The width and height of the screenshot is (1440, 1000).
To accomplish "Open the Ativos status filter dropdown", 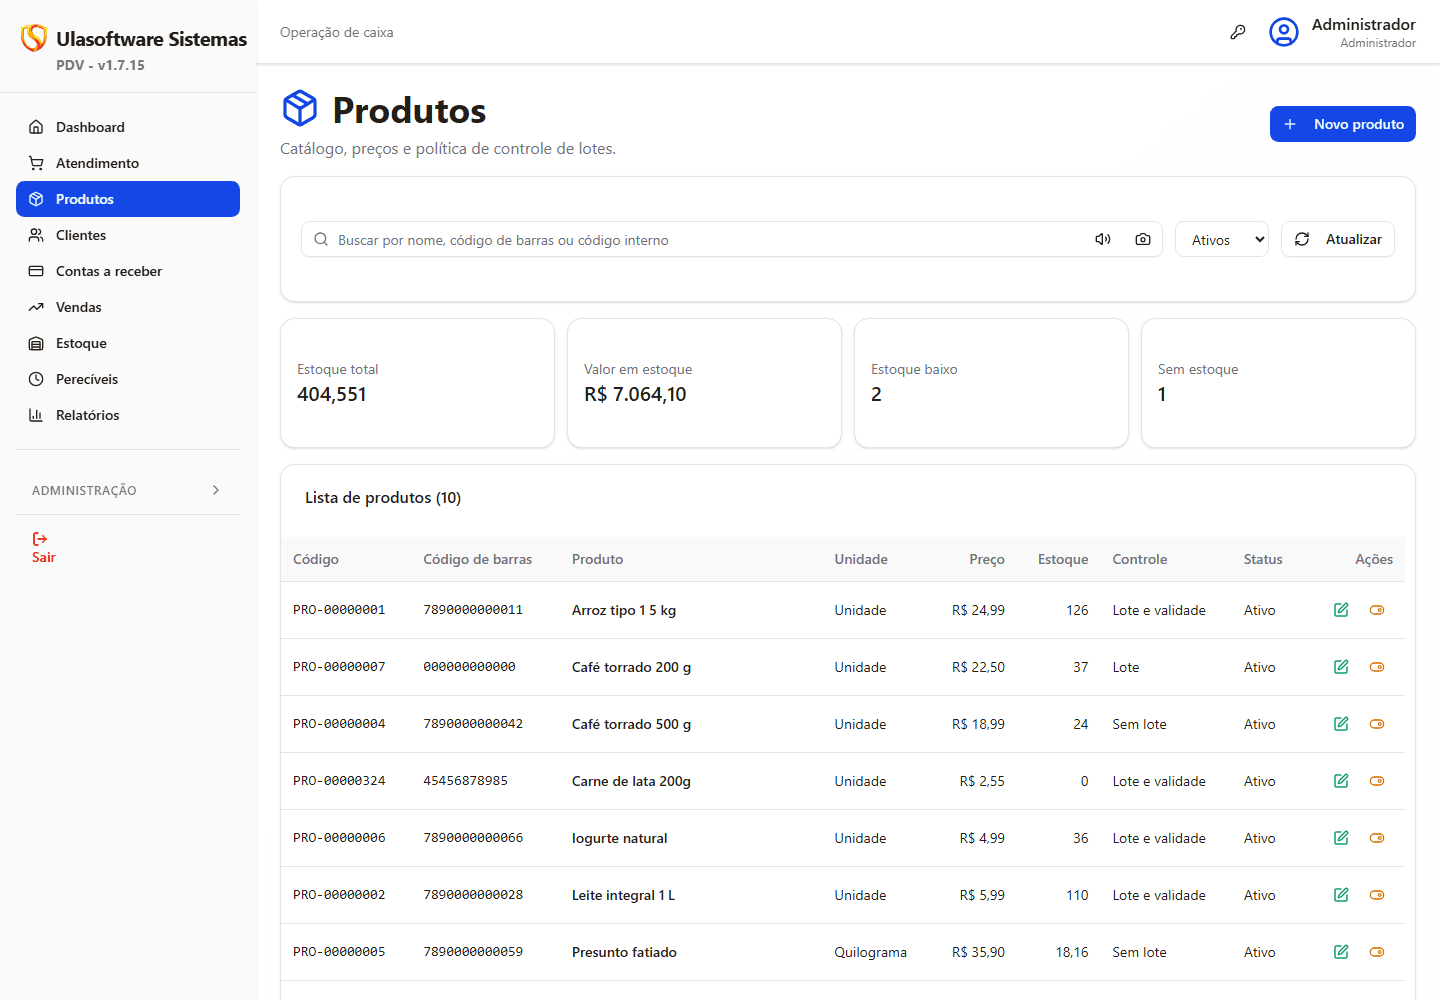I will 1222,239.
